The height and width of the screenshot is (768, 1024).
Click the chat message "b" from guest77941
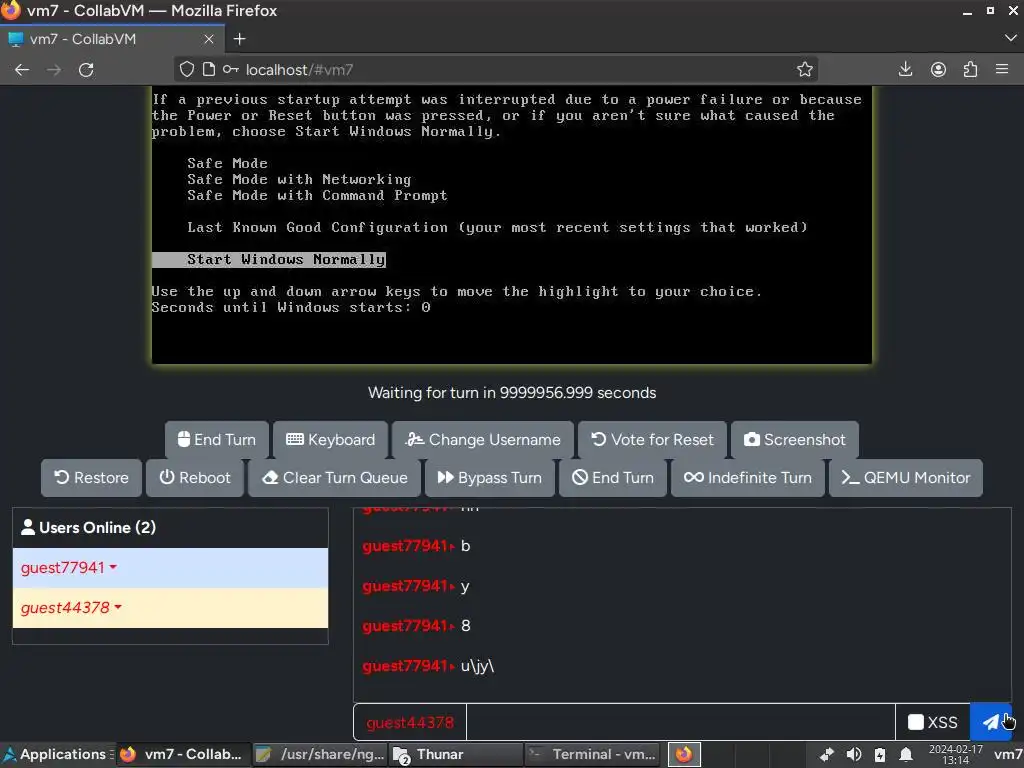pyautogui.click(x=466, y=546)
